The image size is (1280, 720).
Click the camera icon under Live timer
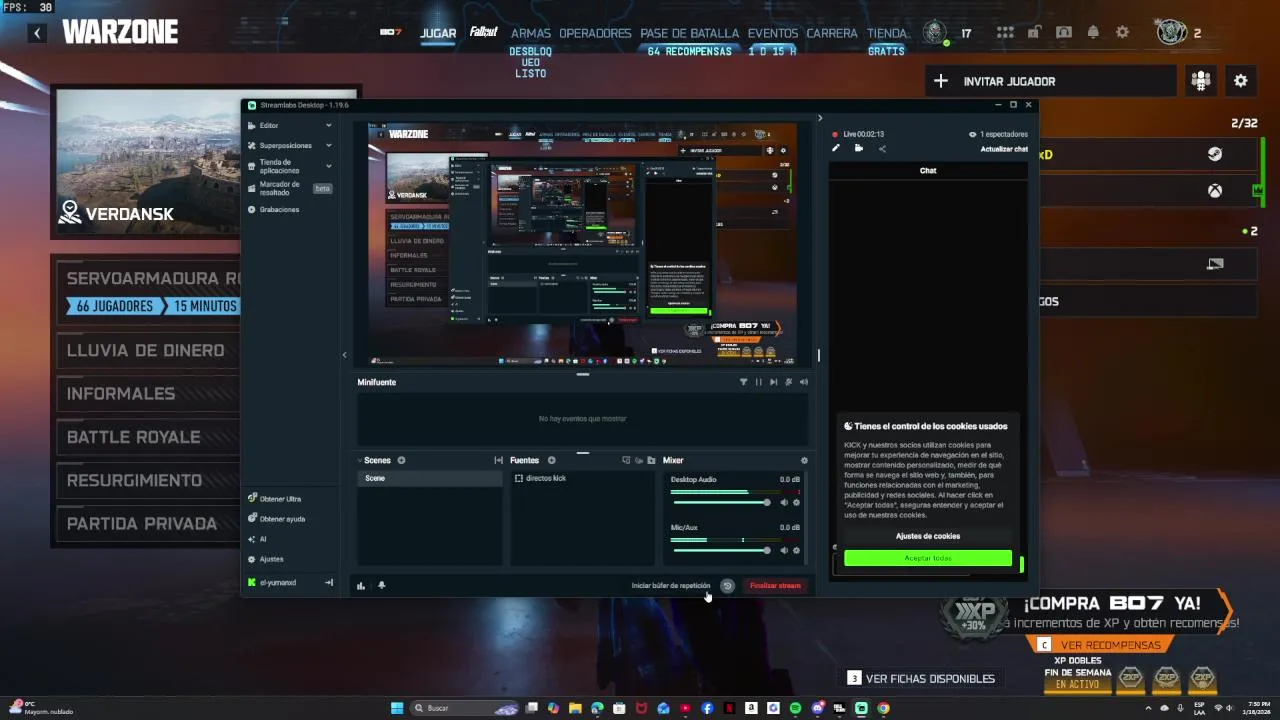tap(859, 148)
